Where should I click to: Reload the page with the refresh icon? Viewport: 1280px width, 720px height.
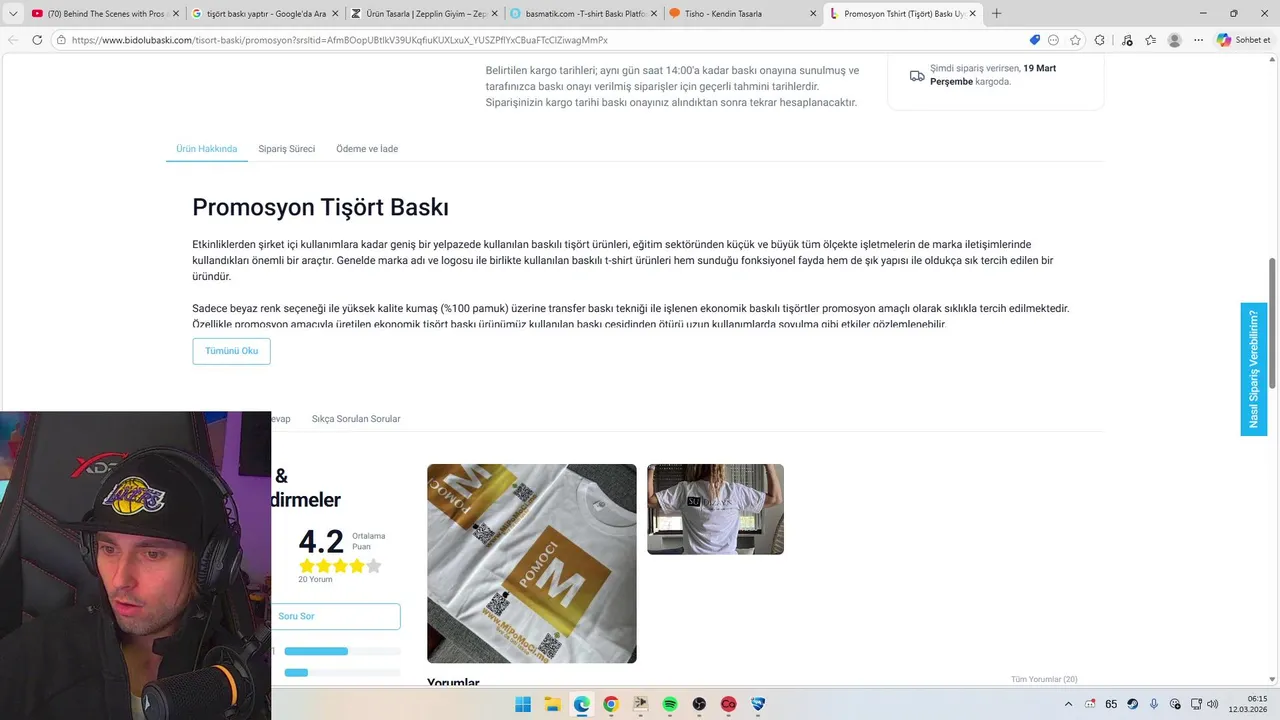[37, 40]
